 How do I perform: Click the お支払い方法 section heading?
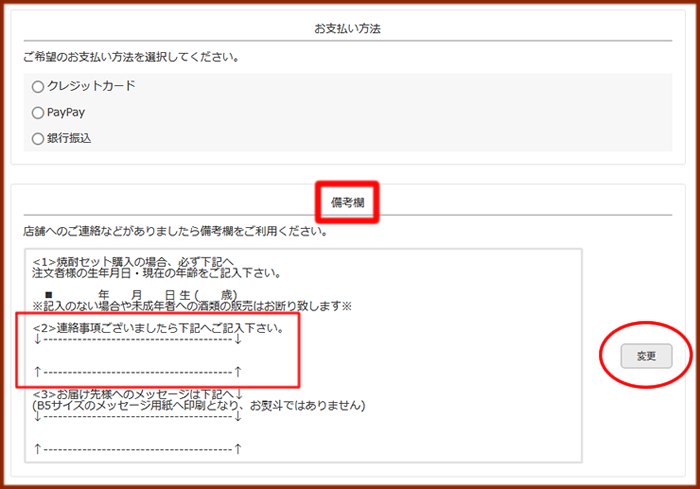(347, 28)
